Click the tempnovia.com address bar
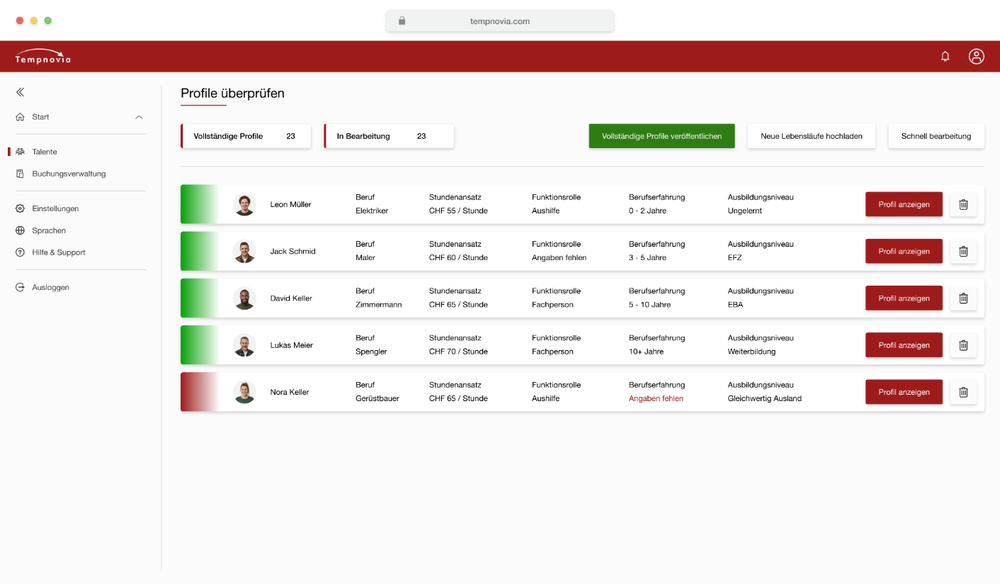Image resolution: width=1000 pixels, height=584 pixels. tap(500, 21)
